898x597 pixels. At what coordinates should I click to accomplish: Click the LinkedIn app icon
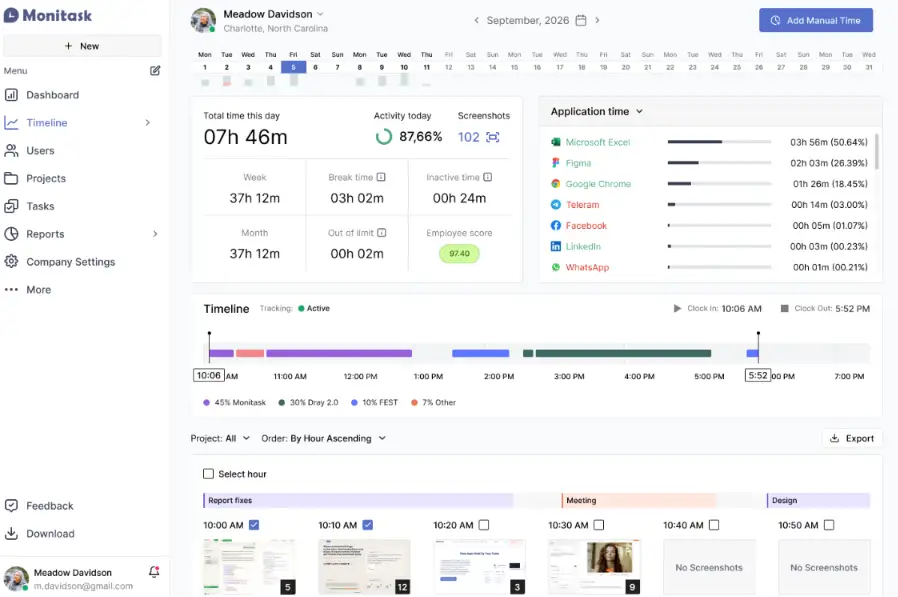tap(556, 246)
